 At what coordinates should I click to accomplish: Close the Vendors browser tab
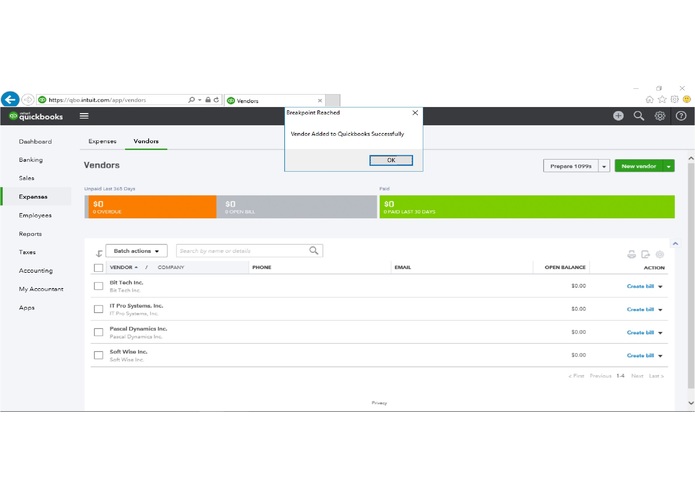[x=320, y=101]
